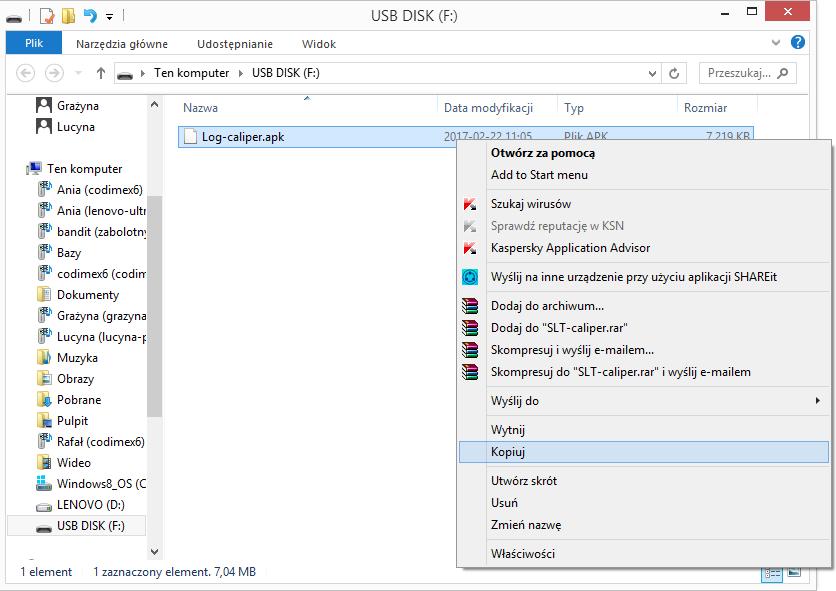Refresh the folder view
This screenshot has width=836, height=591.
[x=674, y=74]
